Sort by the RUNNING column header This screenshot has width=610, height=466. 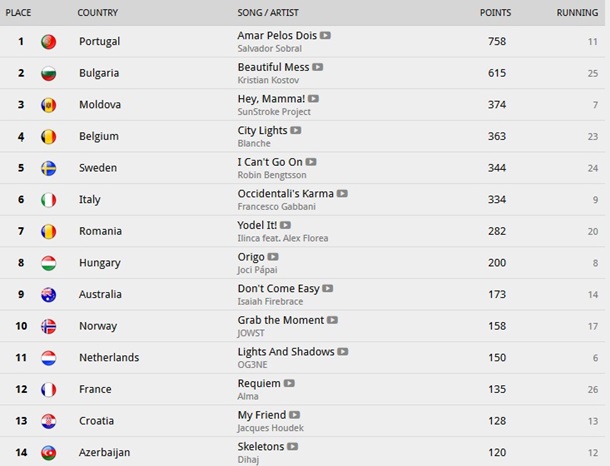coord(577,13)
